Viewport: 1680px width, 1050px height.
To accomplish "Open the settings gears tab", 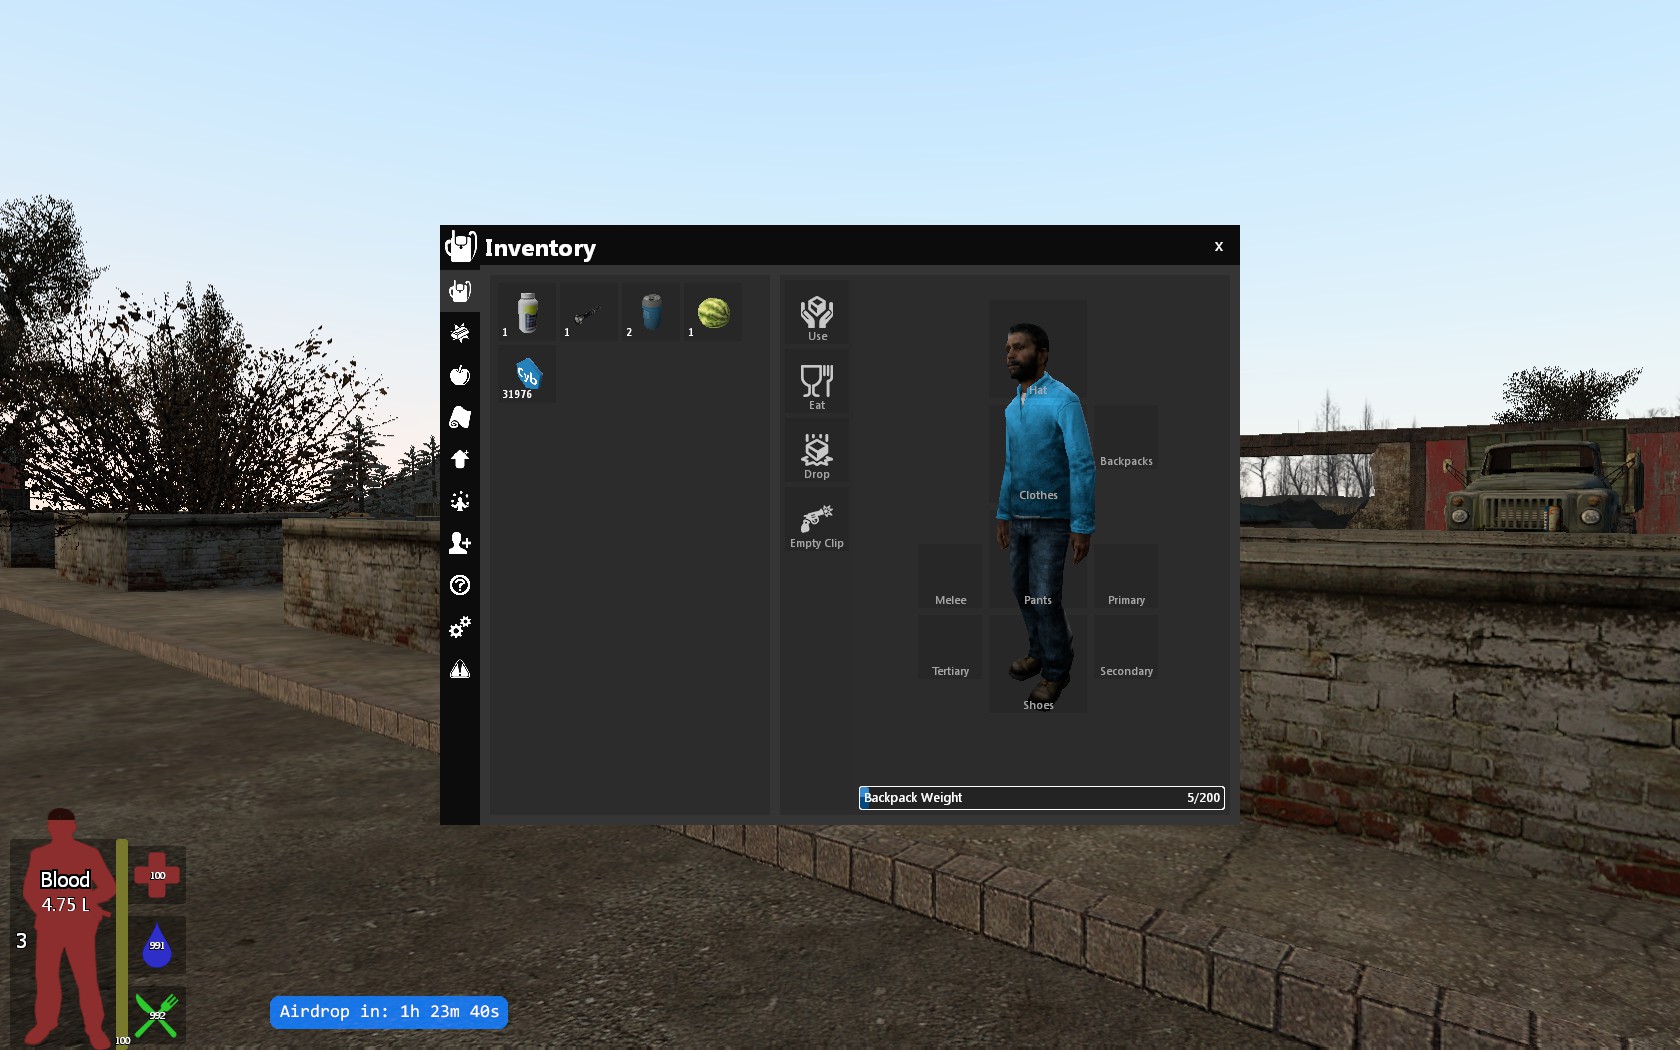I will [460, 627].
